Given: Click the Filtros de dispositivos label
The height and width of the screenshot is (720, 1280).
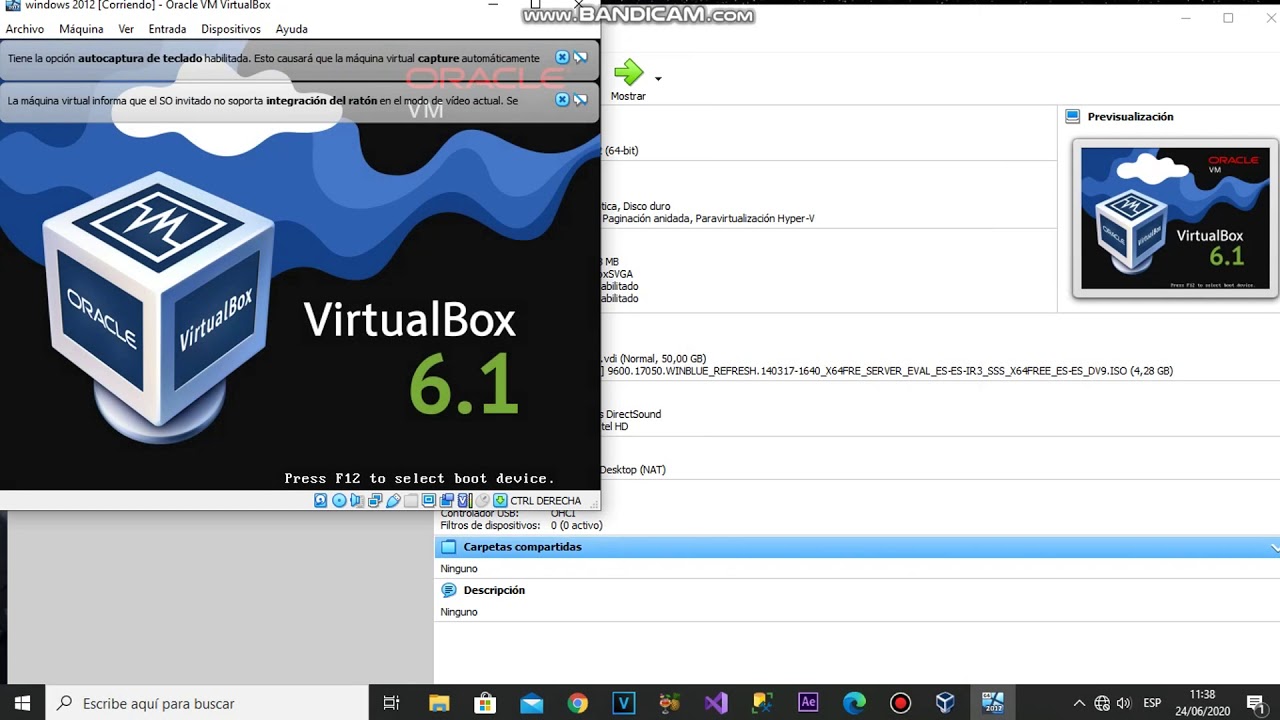Looking at the screenshot, I should (490, 525).
